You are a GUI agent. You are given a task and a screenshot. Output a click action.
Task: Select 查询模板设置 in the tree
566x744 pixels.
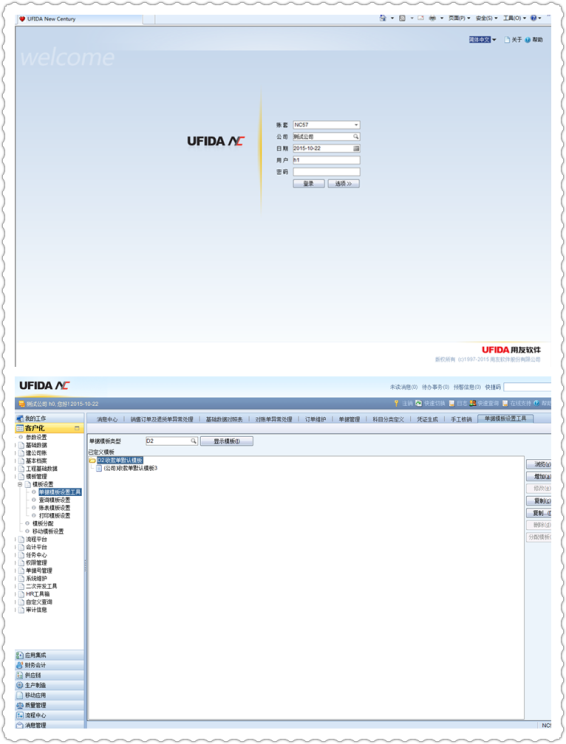pos(54,500)
